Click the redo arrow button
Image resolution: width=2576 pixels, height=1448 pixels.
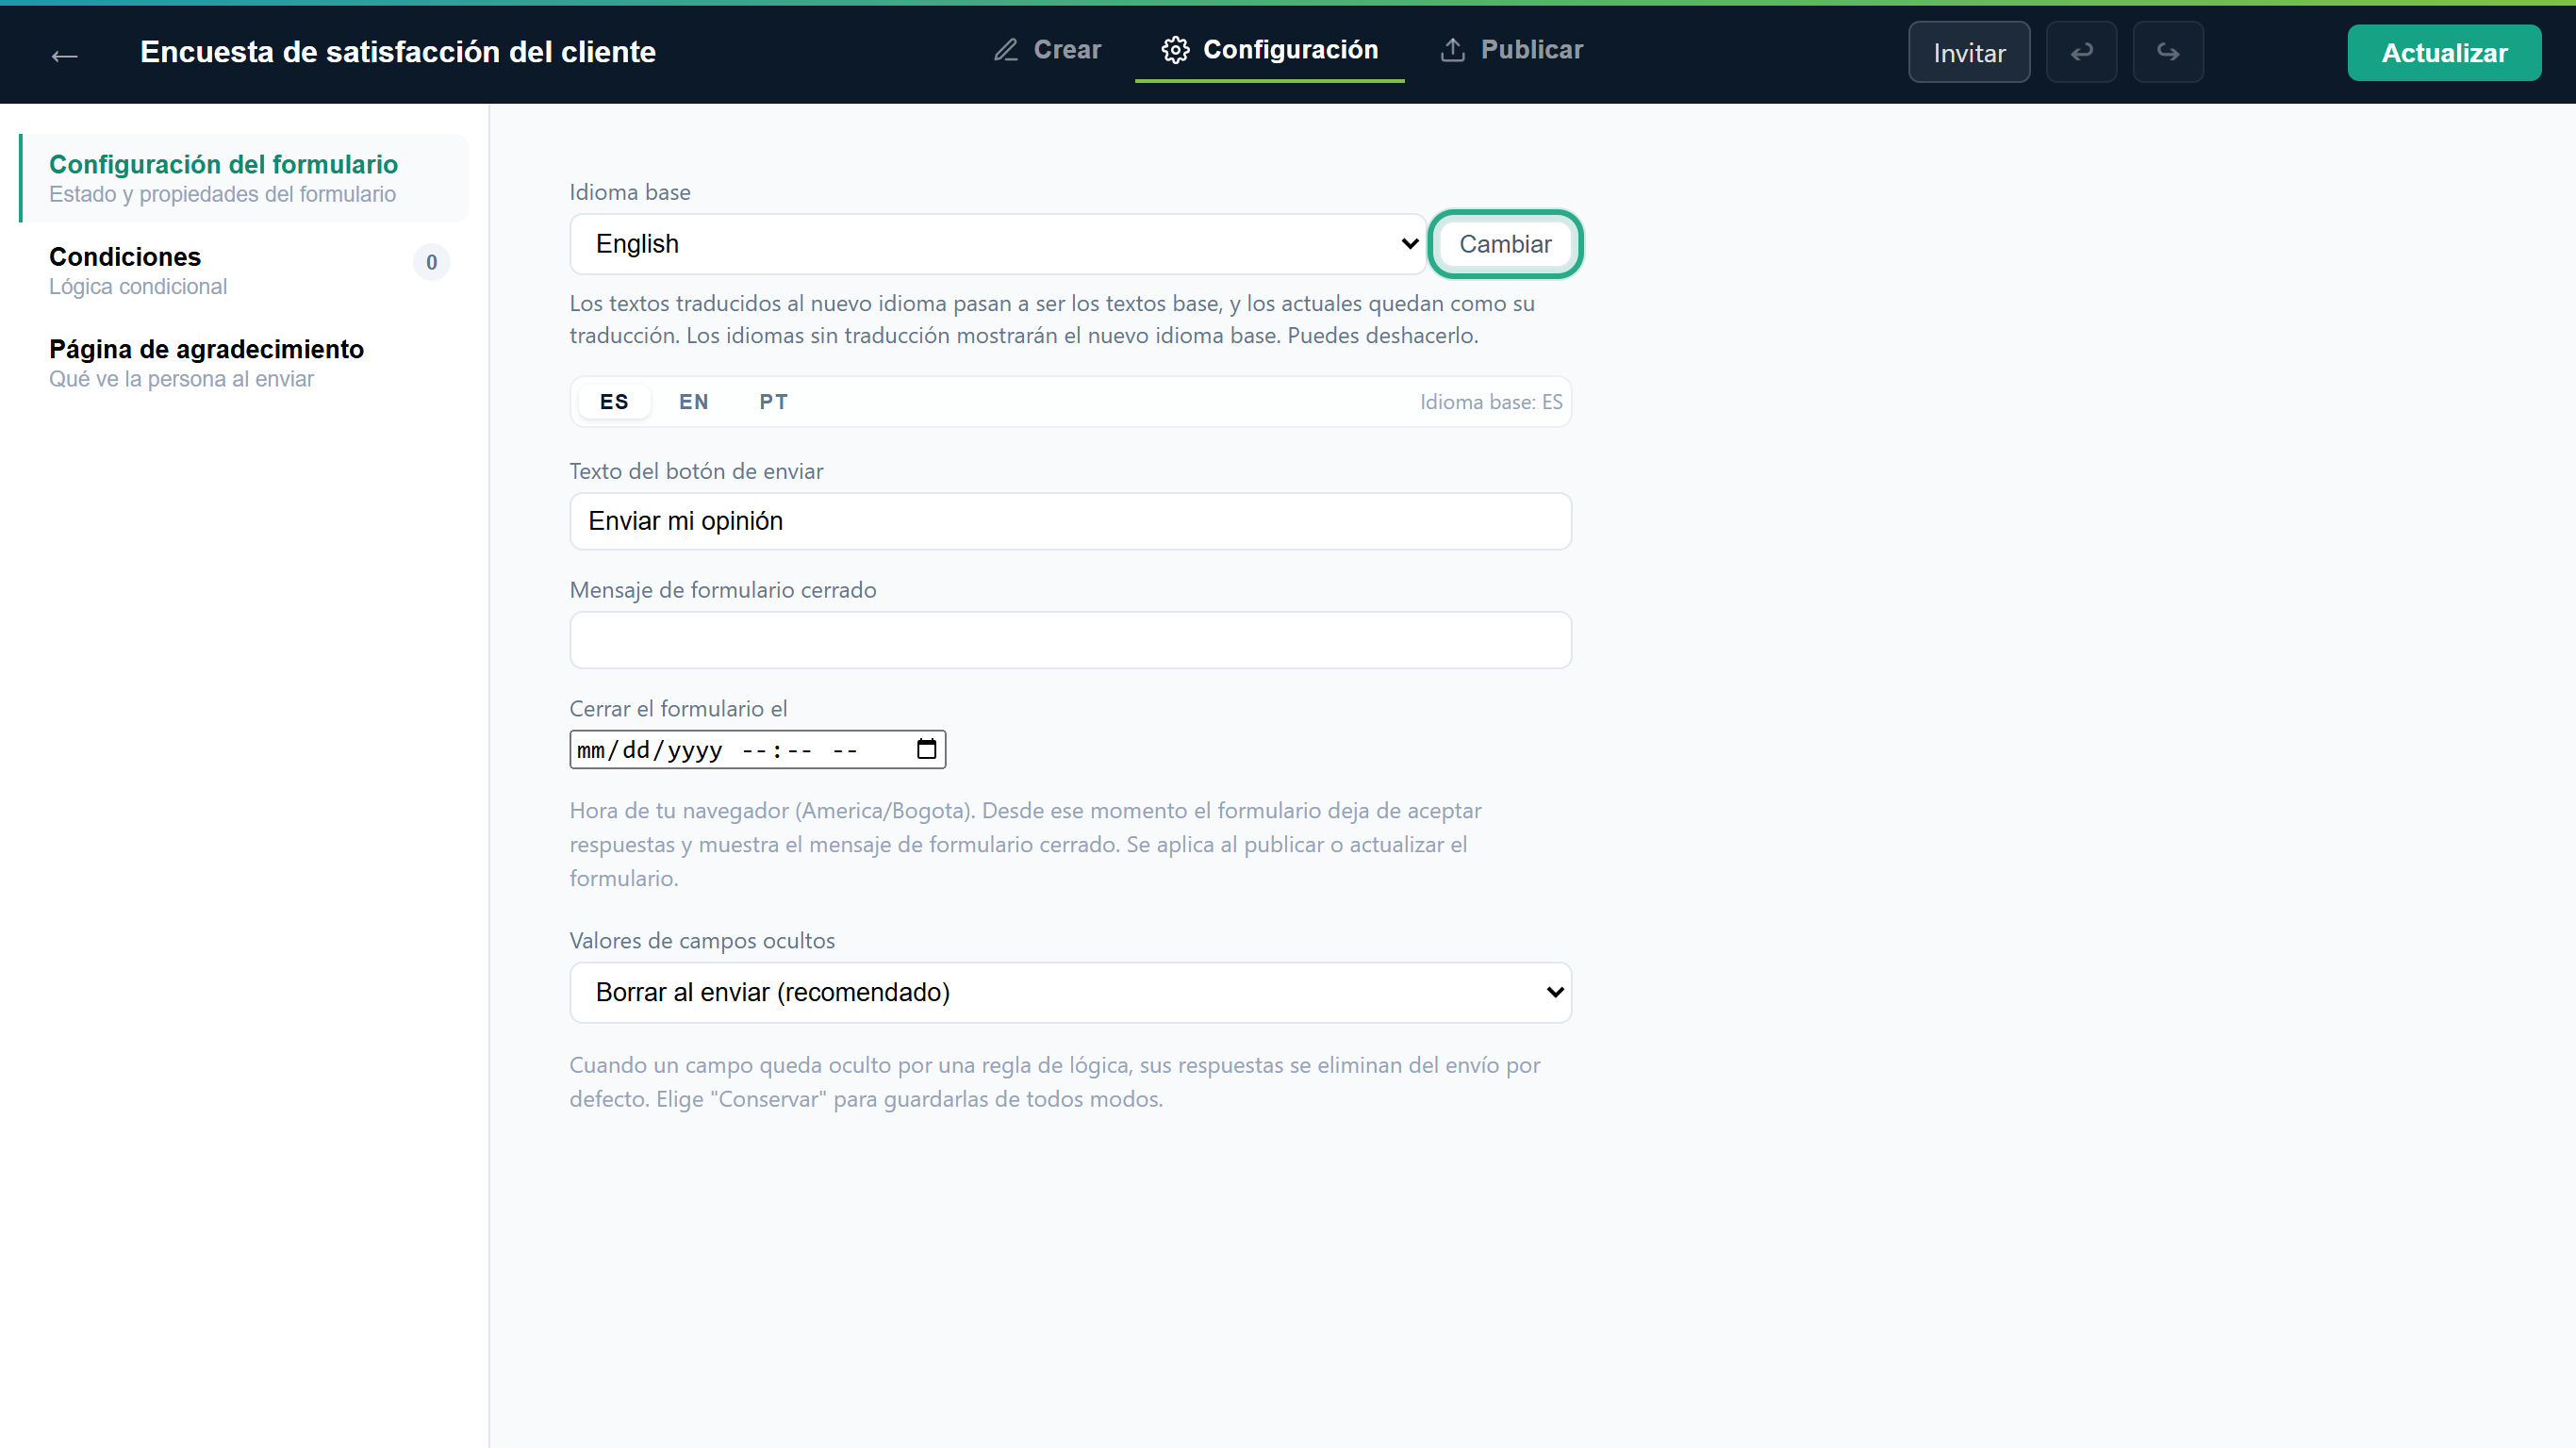pyautogui.click(x=2167, y=52)
